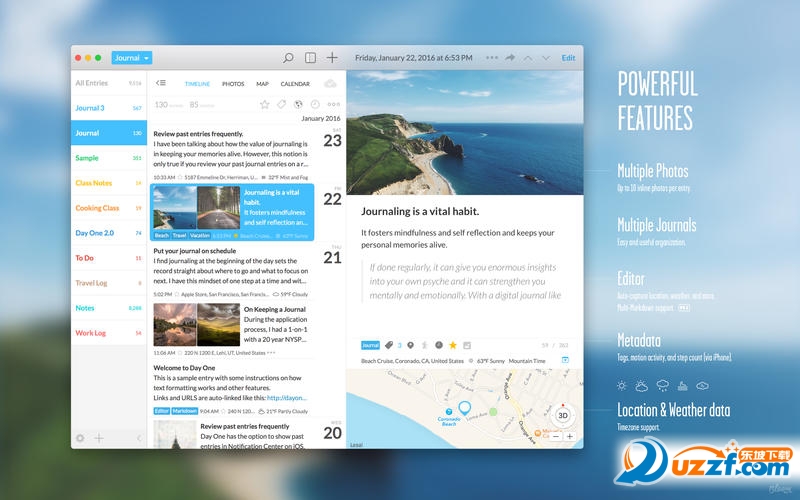
Task: Click the coastal cliff header photo
Action: coord(465,133)
